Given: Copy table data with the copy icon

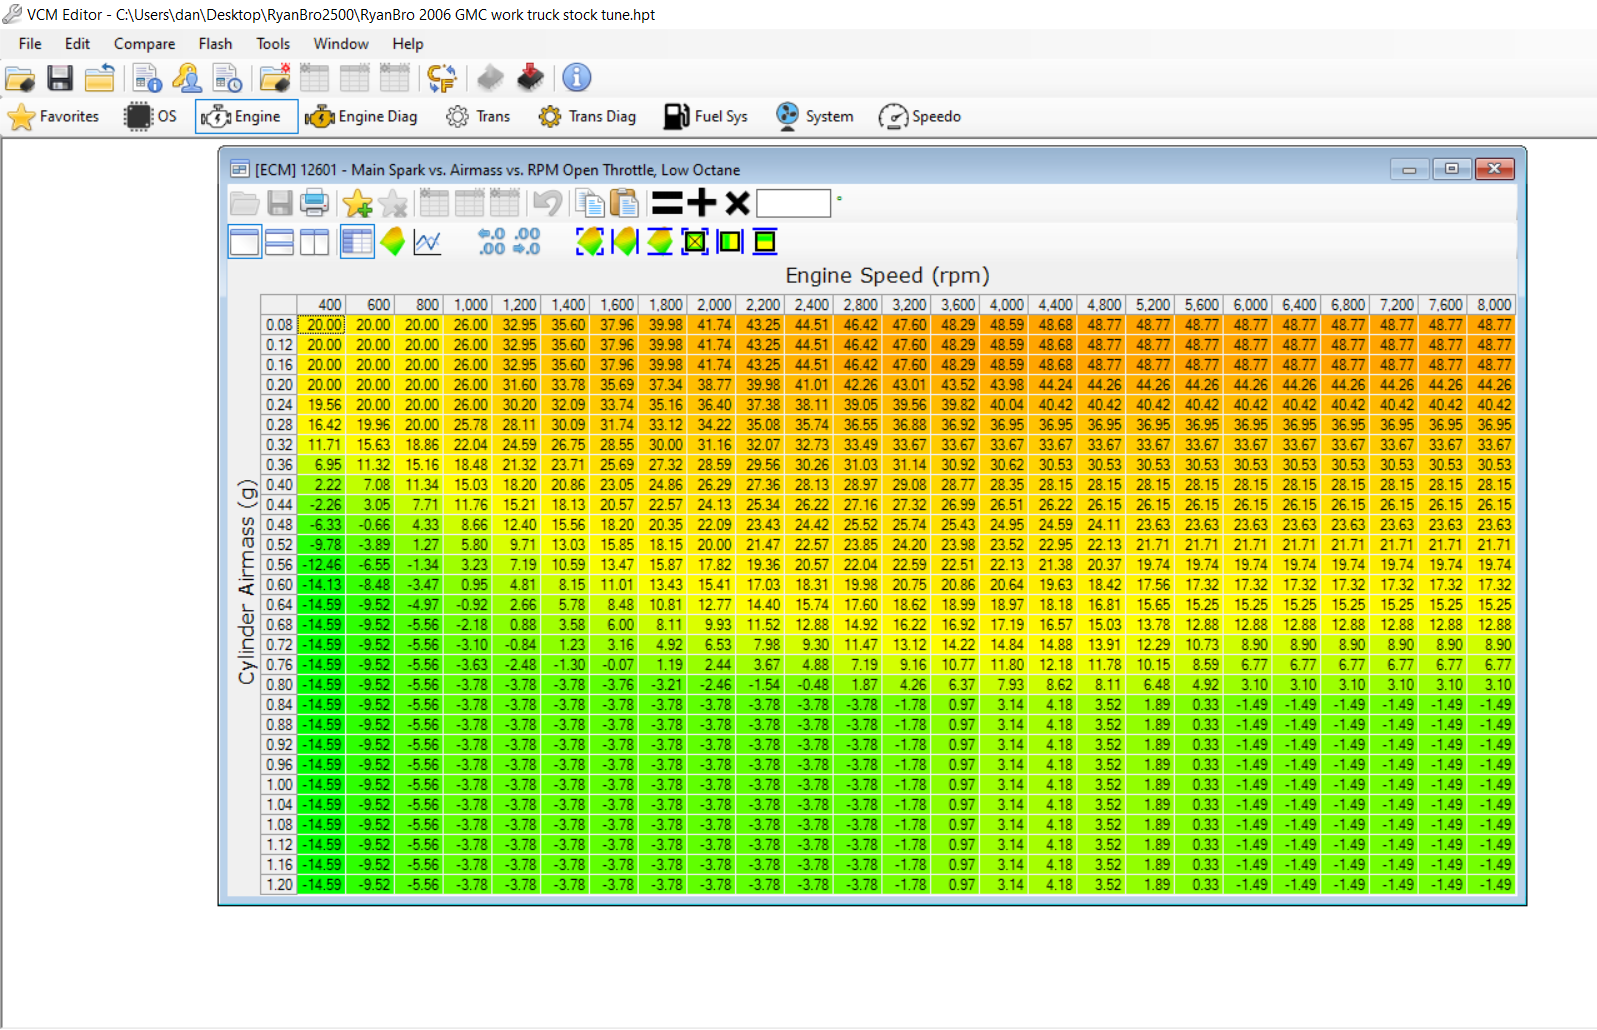Looking at the screenshot, I should point(590,203).
